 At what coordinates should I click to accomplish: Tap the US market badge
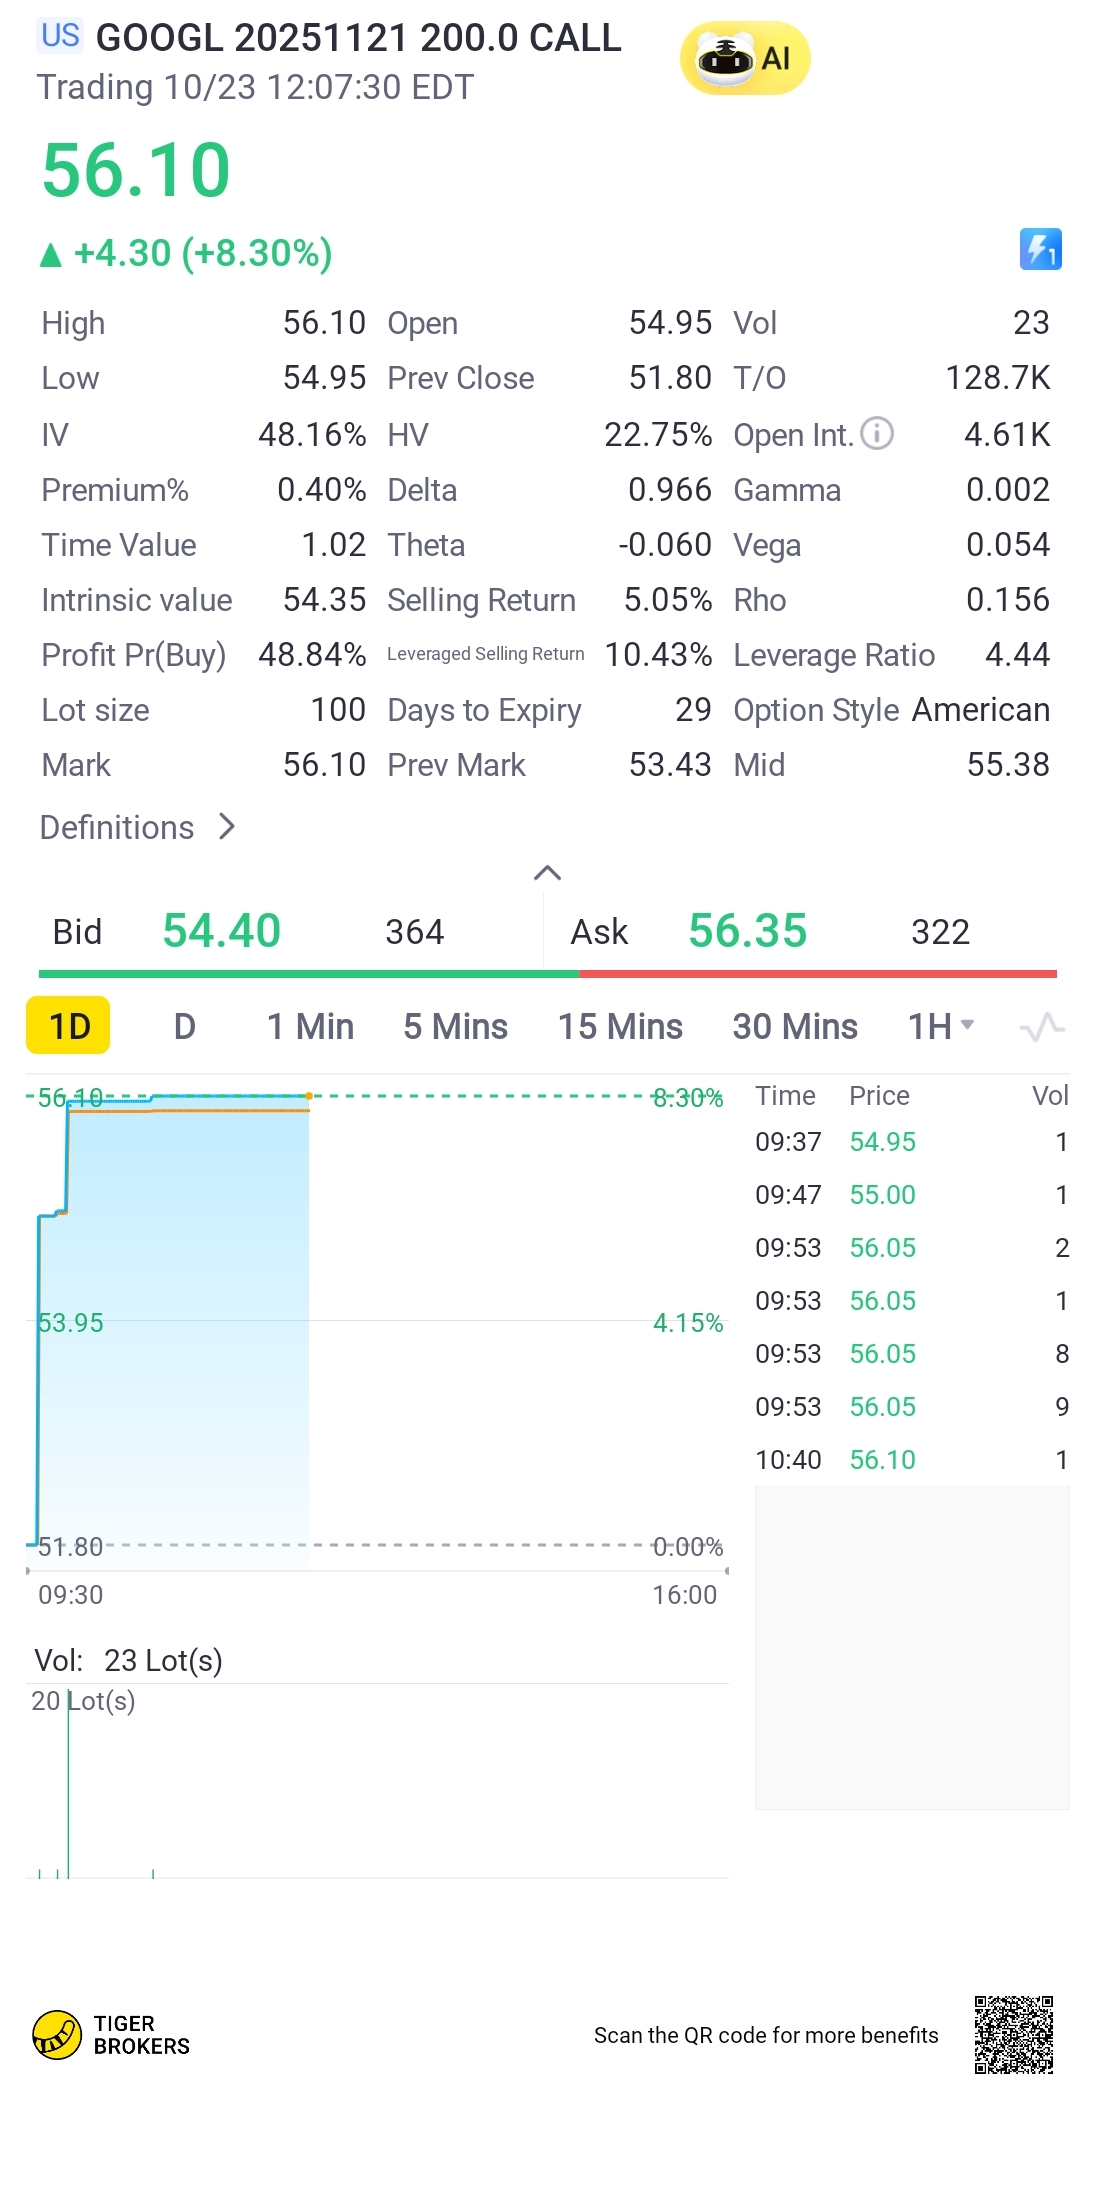(60, 36)
